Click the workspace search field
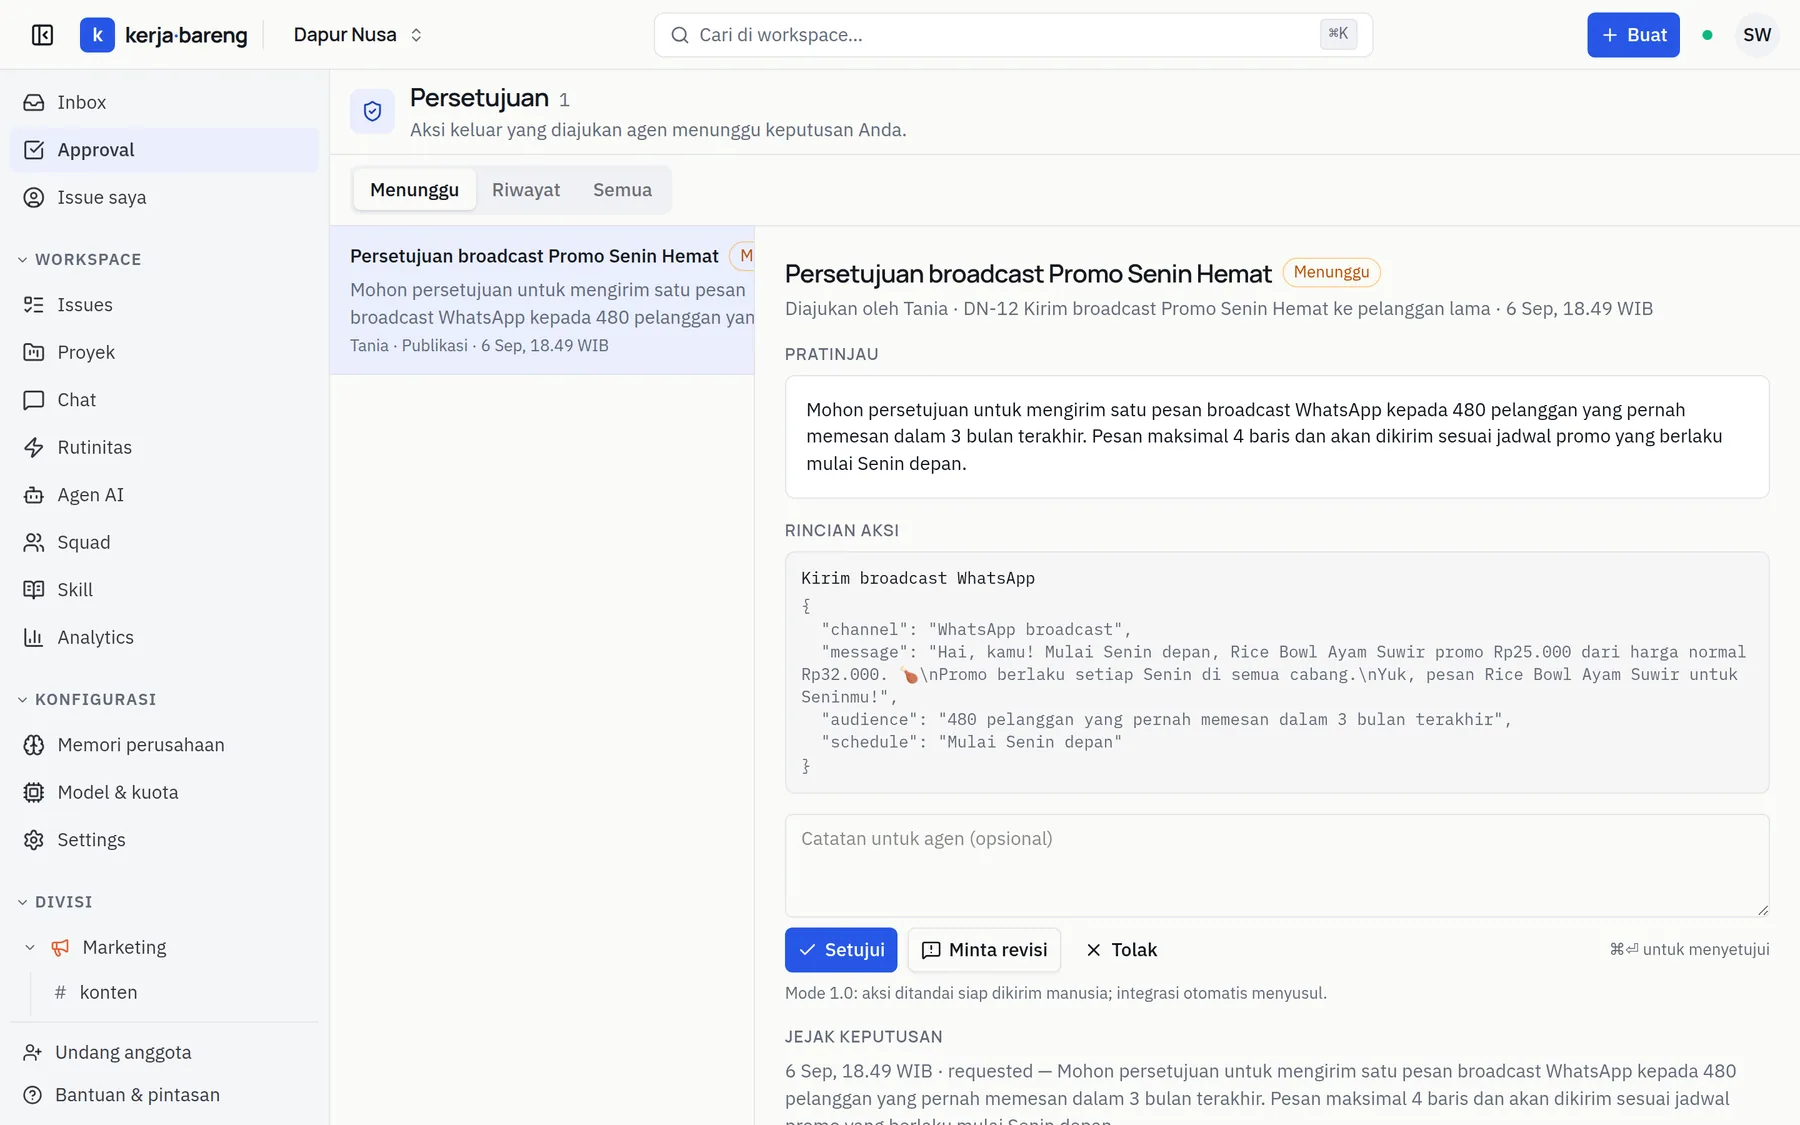This screenshot has width=1800, height=1125. pyautogui.click(x=1013, y=35)
